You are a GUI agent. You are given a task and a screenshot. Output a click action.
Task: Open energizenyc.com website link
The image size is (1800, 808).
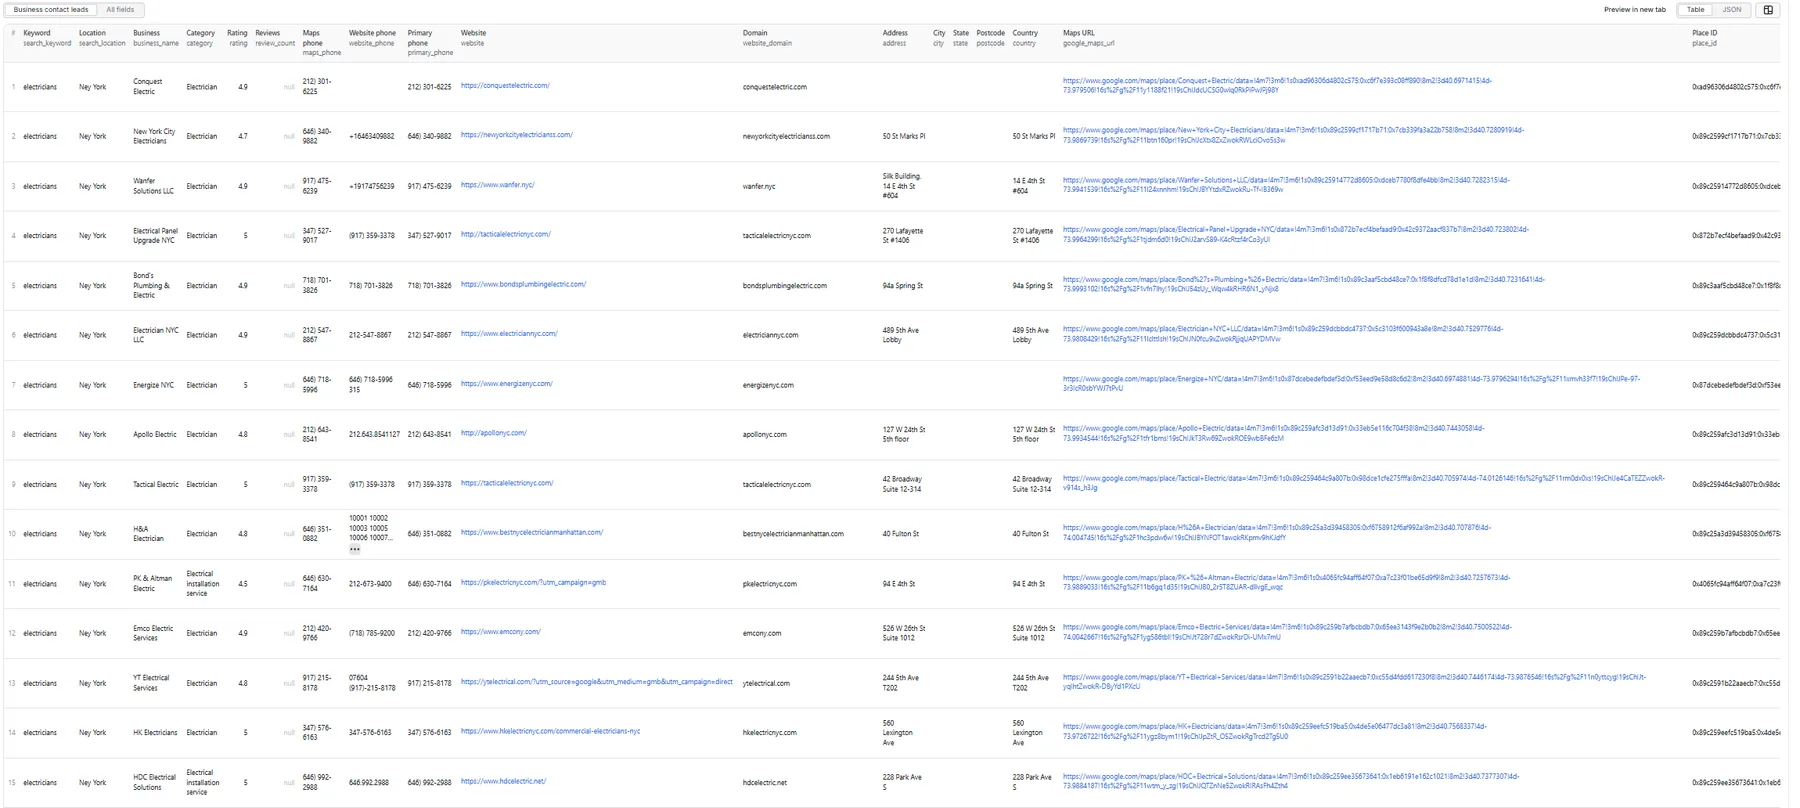(506, 384)
